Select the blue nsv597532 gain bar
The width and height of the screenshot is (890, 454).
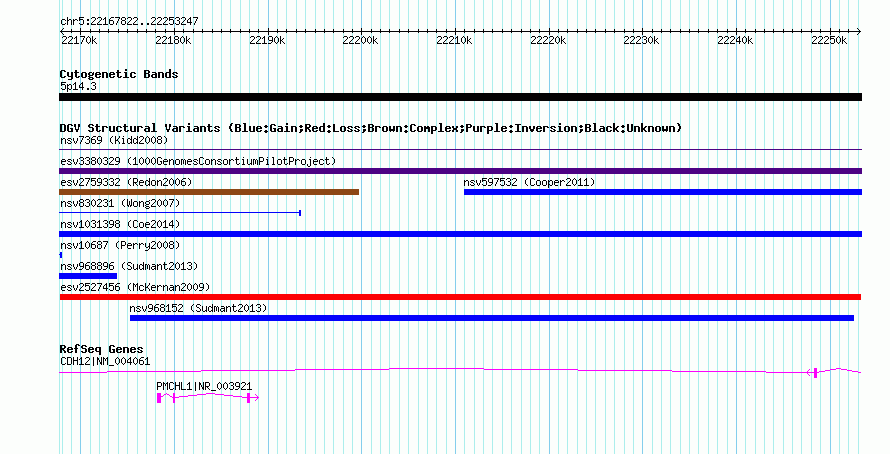coord(663,192)
